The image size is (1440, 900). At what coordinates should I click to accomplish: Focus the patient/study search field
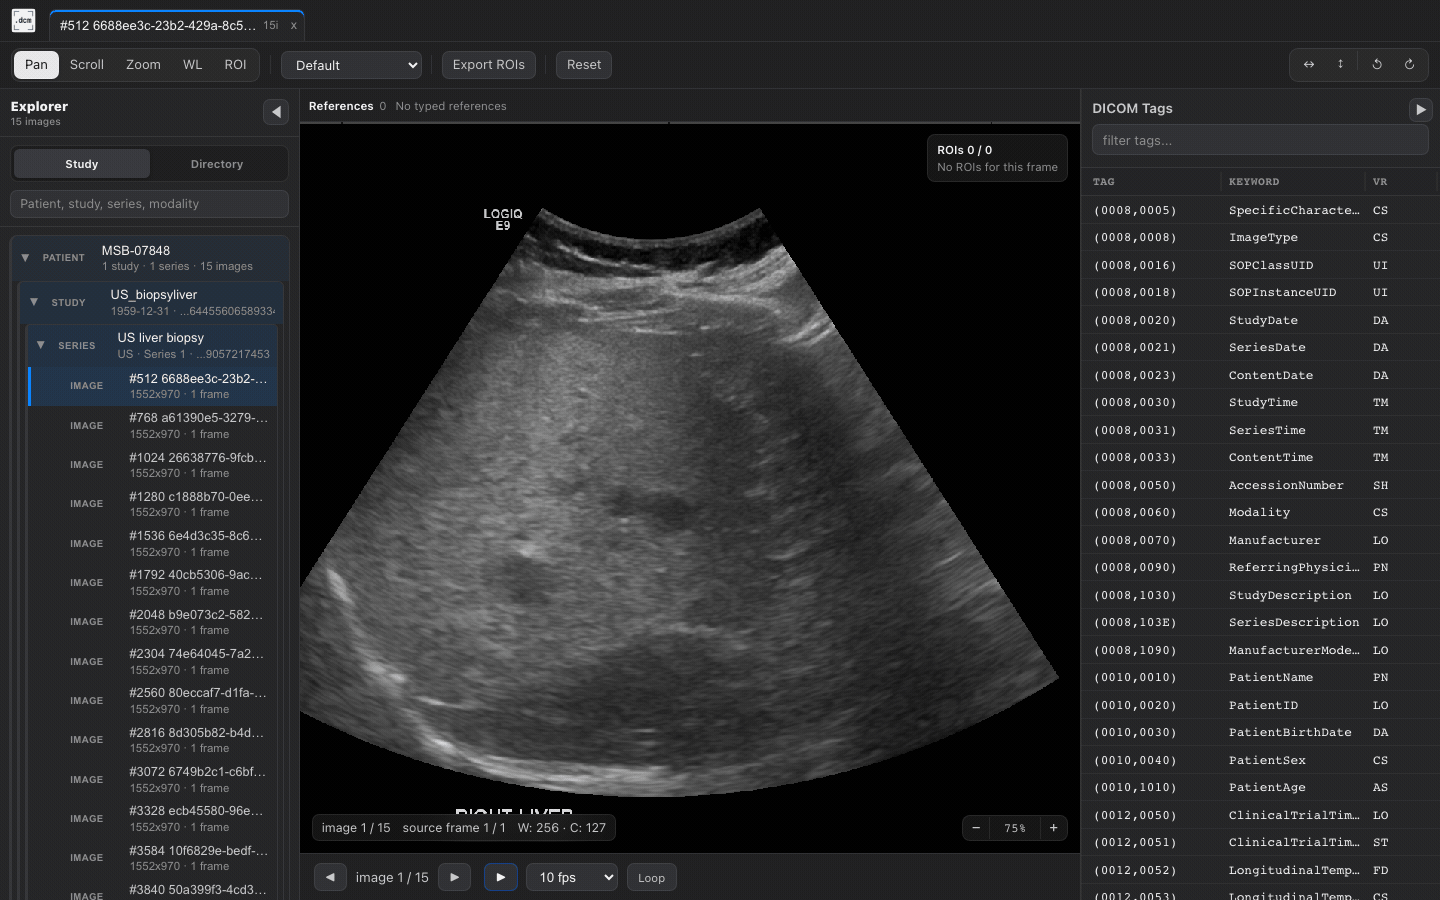click(150, 204)
